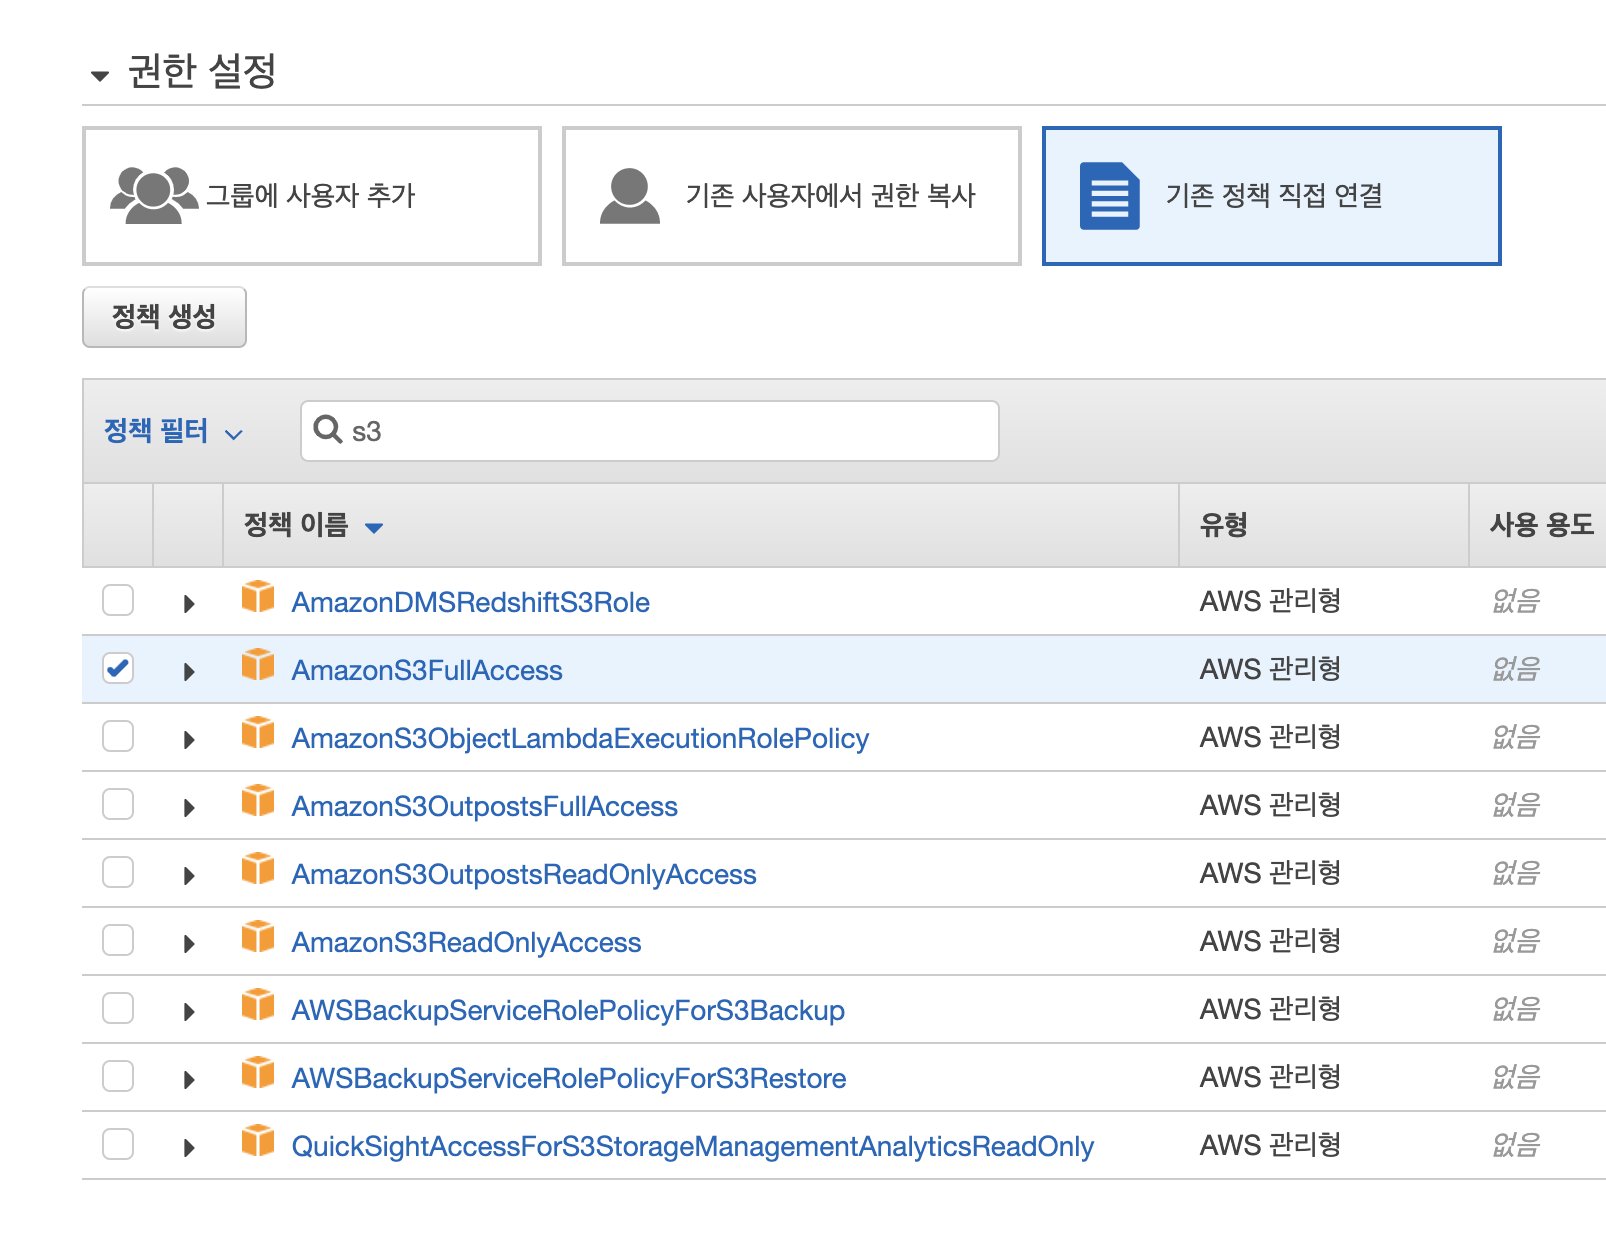Open the QuickSightAccessForS3StorageManagementAnalyticsReadOnly link
Screen dimensions: 1606x1244
(693, 1146)
